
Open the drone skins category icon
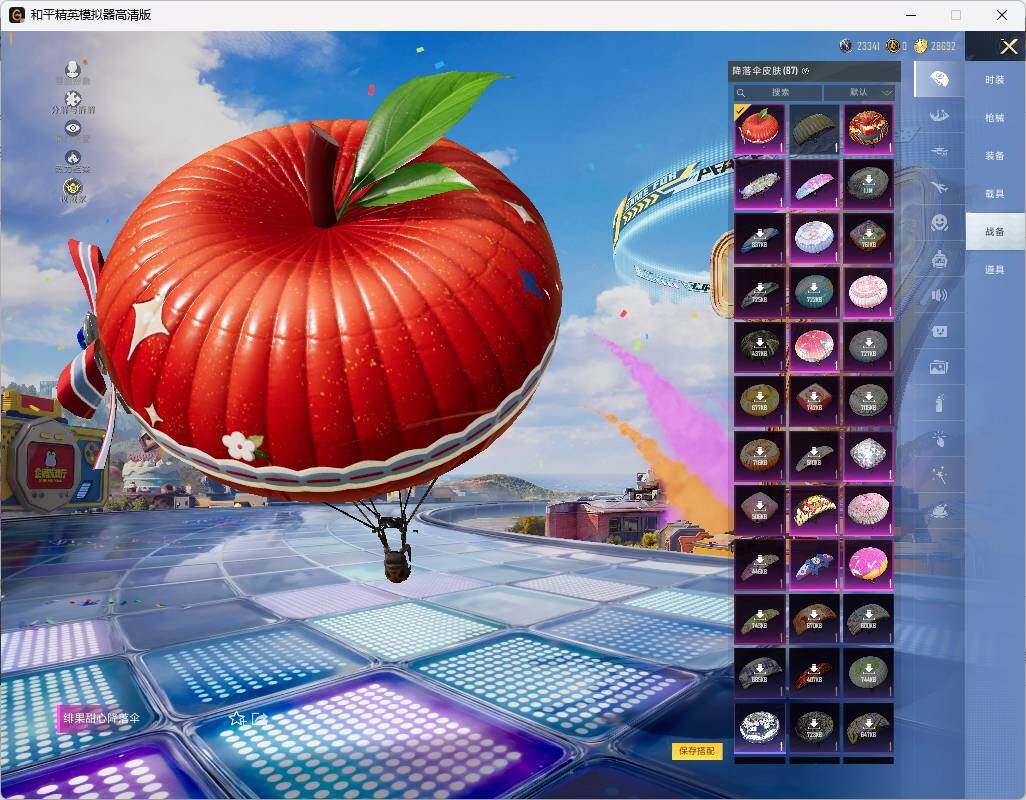click(x=939, y=152)
